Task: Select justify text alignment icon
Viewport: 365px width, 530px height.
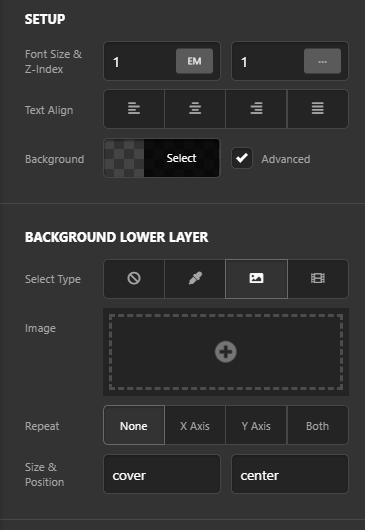Action: [318, 109]
